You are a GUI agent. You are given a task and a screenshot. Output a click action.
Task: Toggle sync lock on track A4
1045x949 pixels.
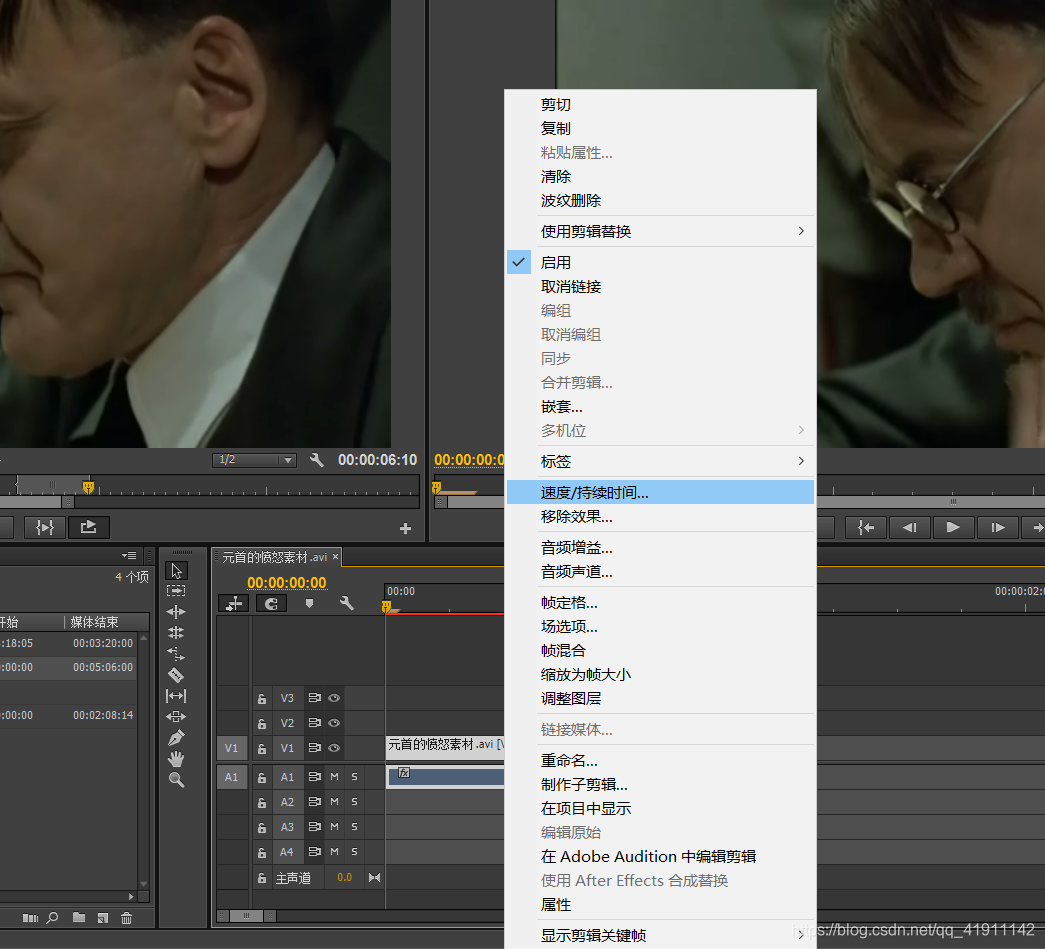[x=315, y=852]
